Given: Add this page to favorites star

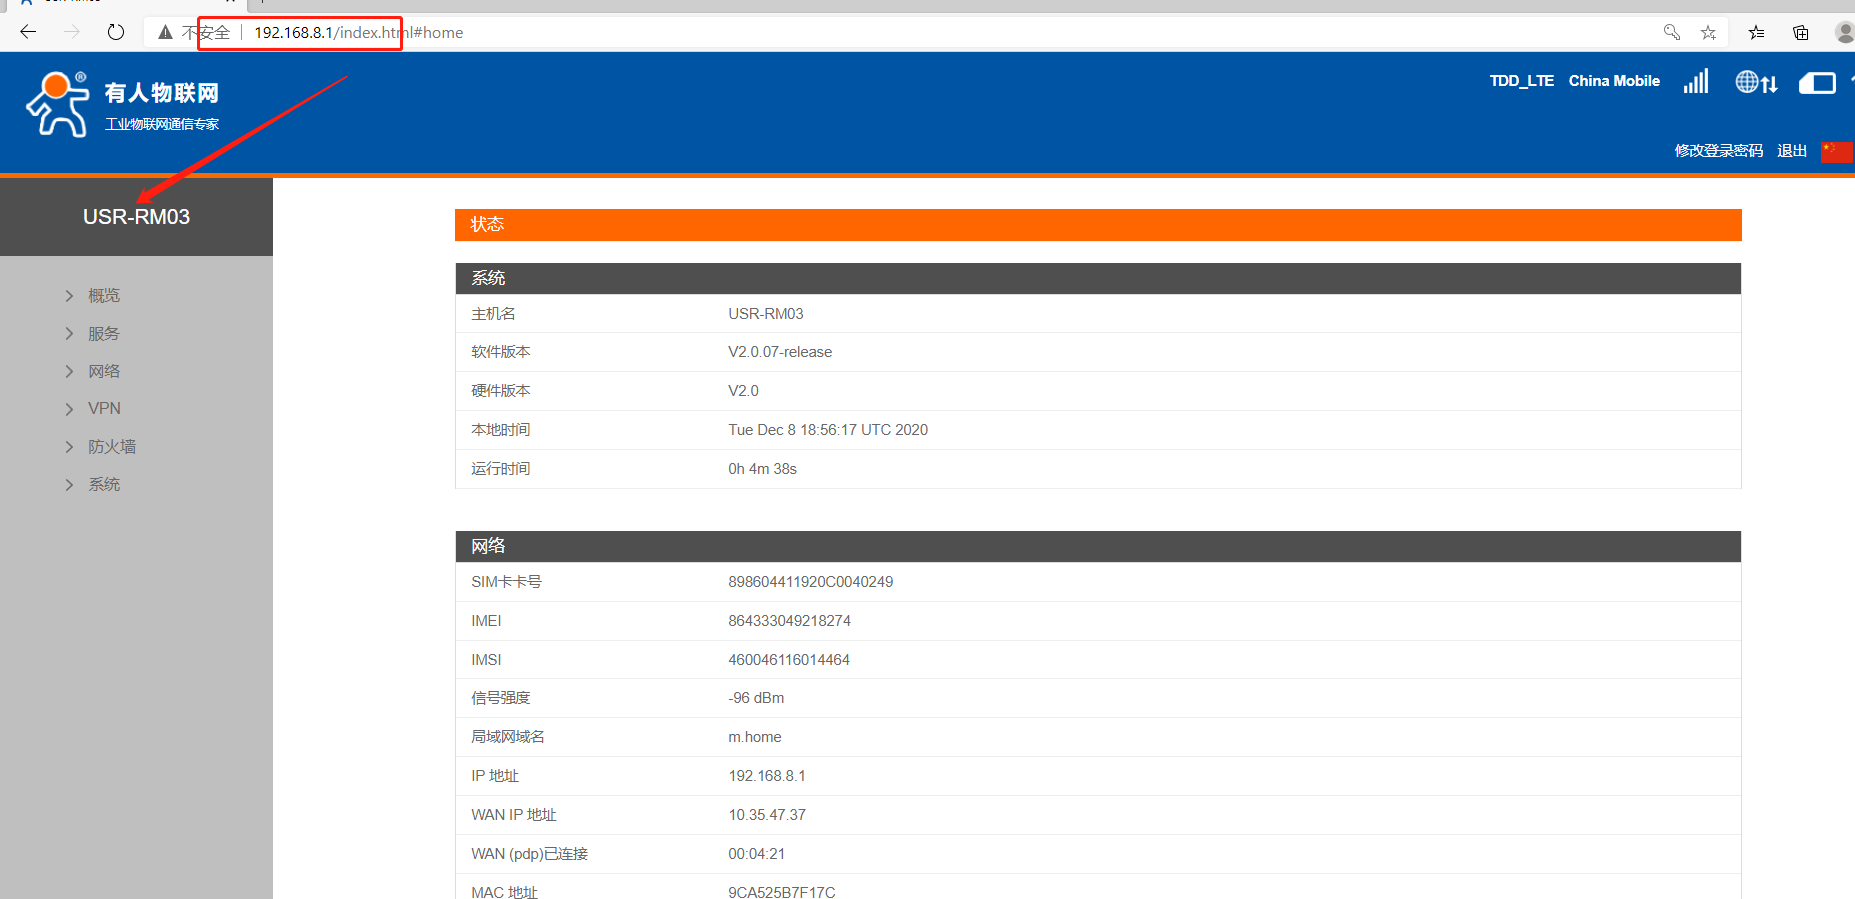Looking at the screenshot, I should click(x=1708, y=33).
